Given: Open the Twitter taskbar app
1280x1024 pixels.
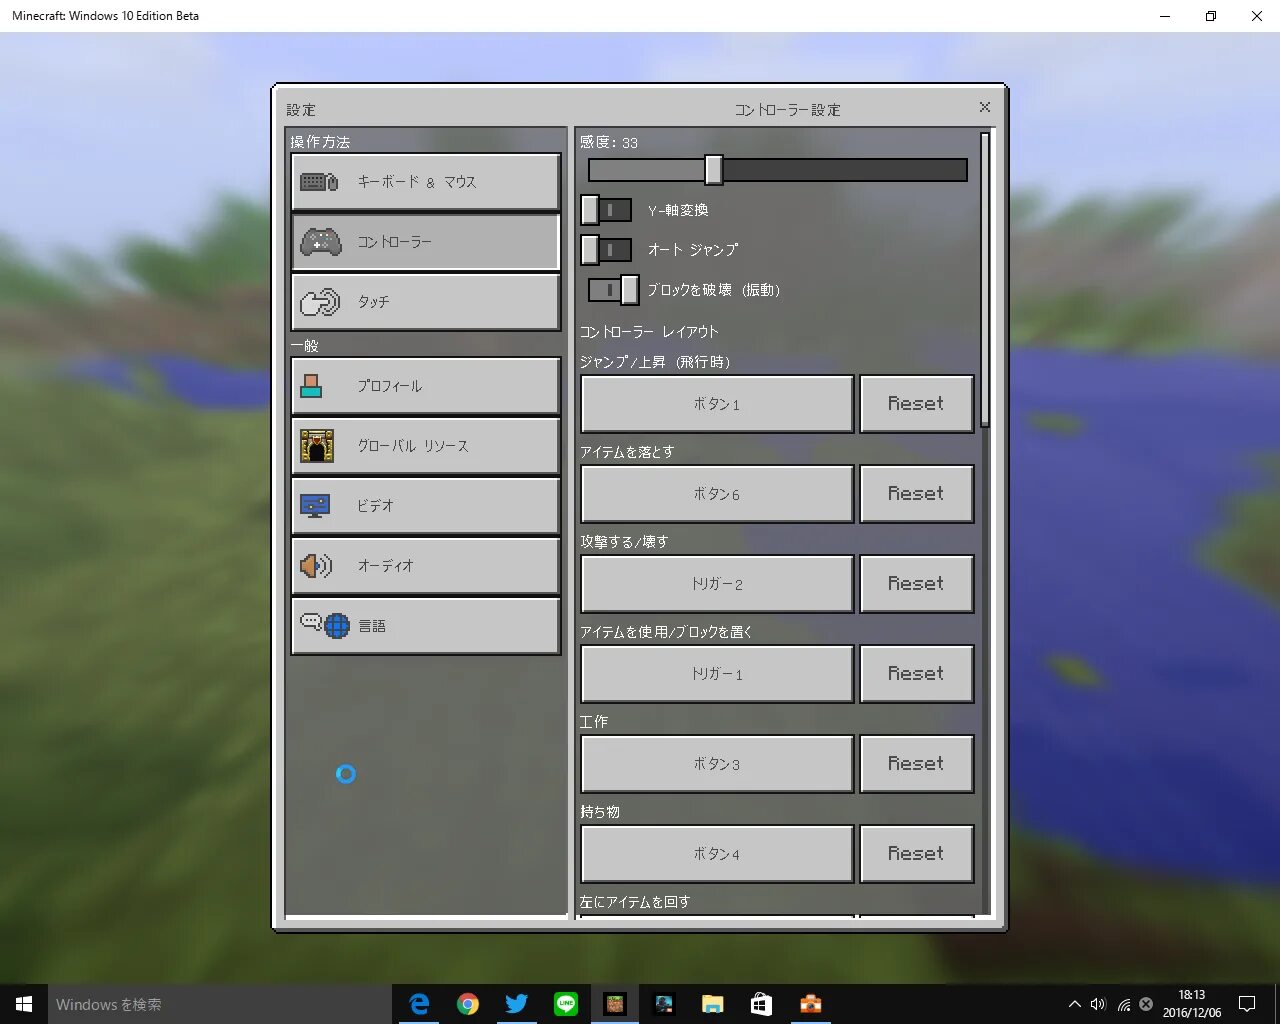Looking at the screenshot, I should (x=517, y=1004).
